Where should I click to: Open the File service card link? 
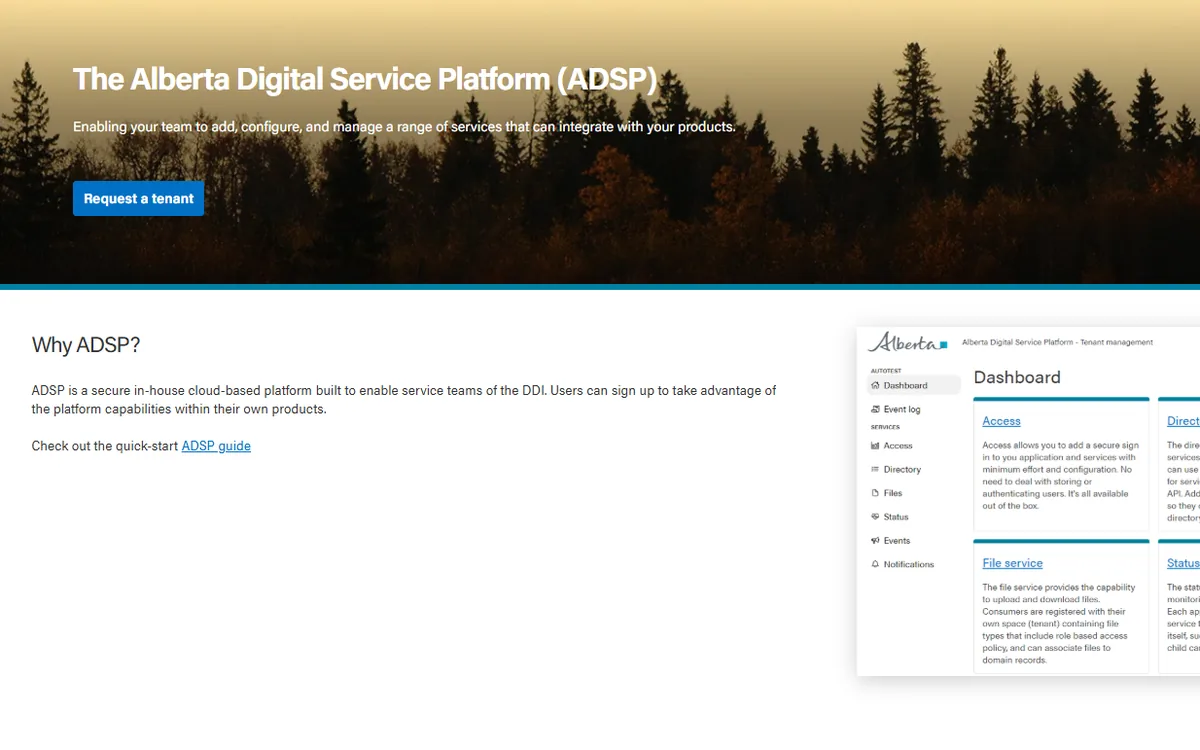pyautogui.click(x=1012, y=563)
